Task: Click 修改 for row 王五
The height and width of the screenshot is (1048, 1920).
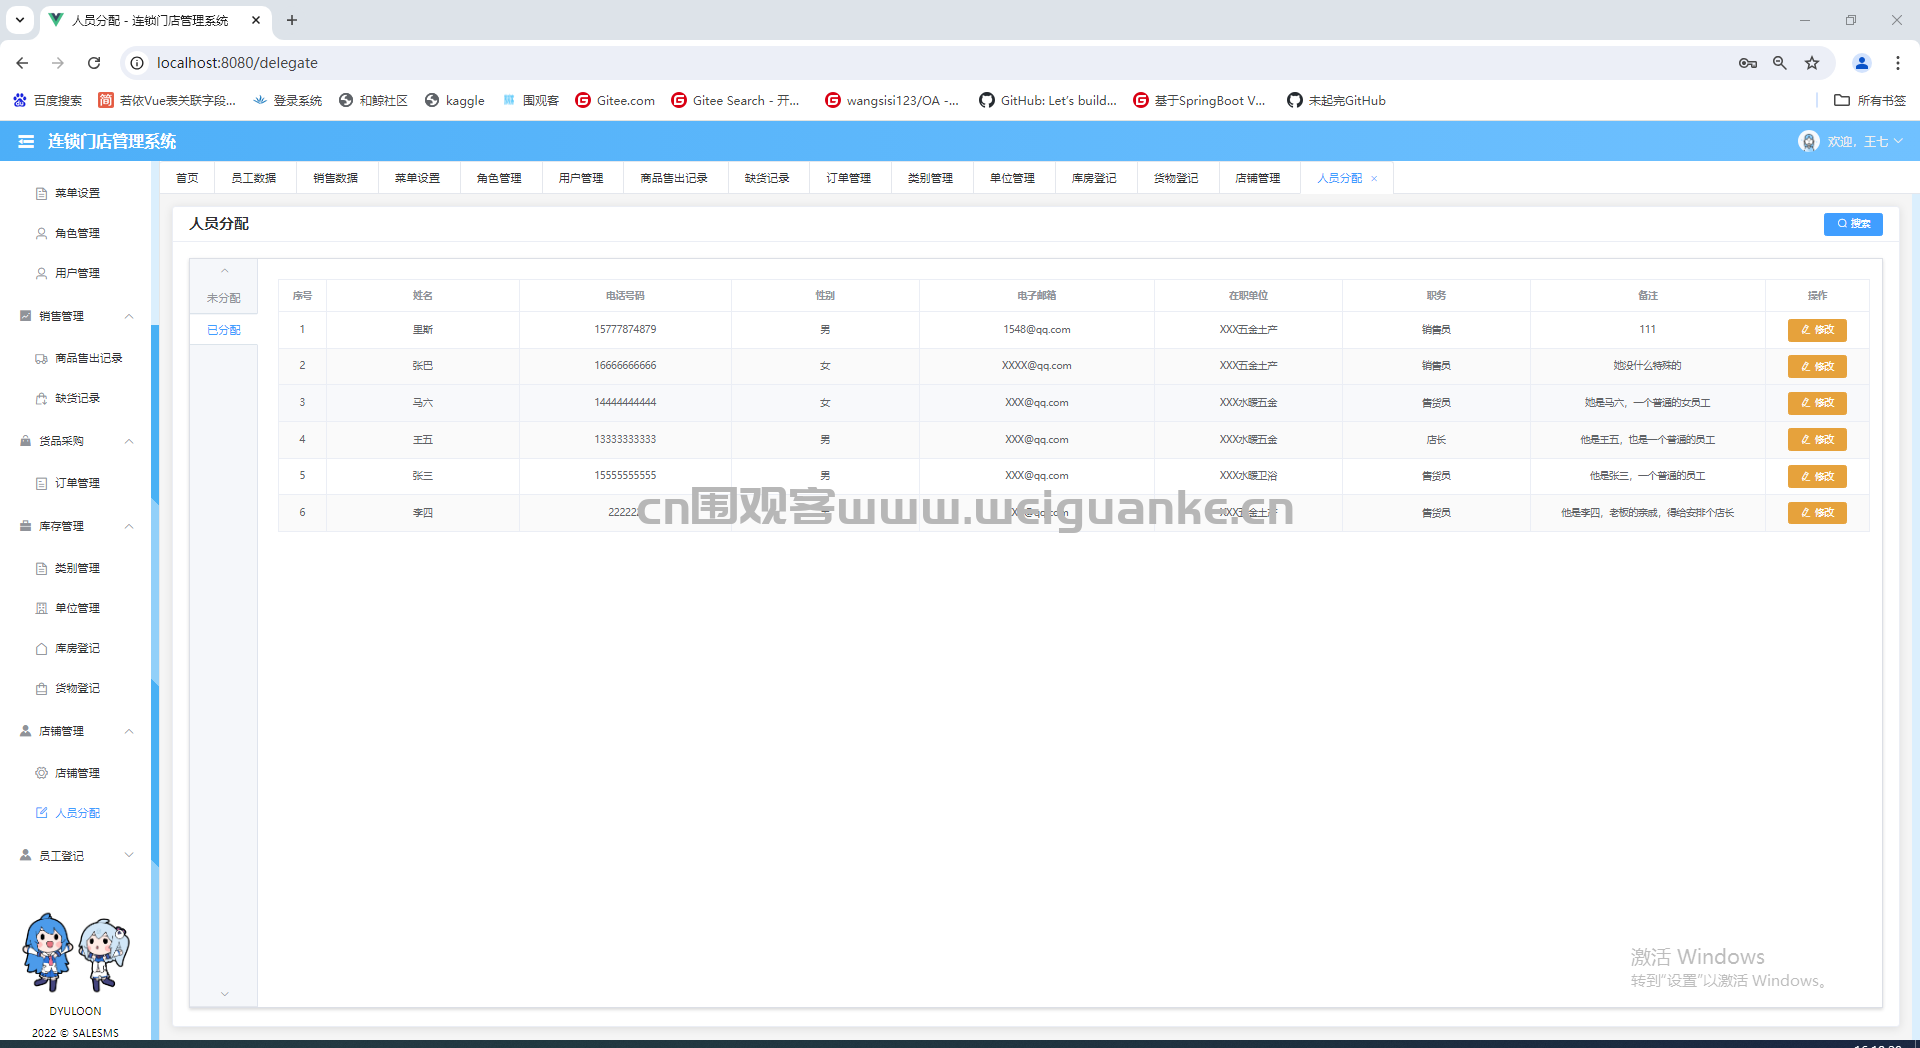Action: click(x=1817, y=440)
